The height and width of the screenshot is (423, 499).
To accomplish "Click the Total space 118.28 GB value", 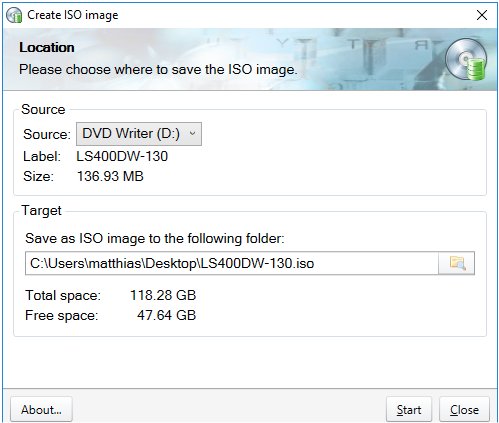I will 163,295.
